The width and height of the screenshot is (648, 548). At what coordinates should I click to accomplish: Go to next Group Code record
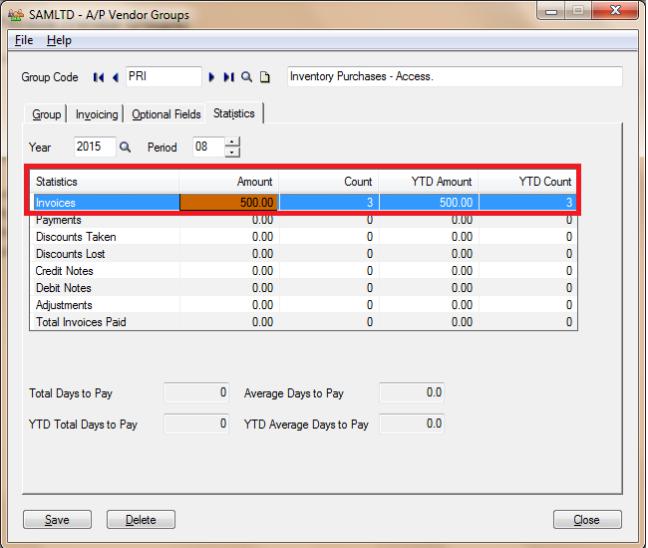pos(211,77)
